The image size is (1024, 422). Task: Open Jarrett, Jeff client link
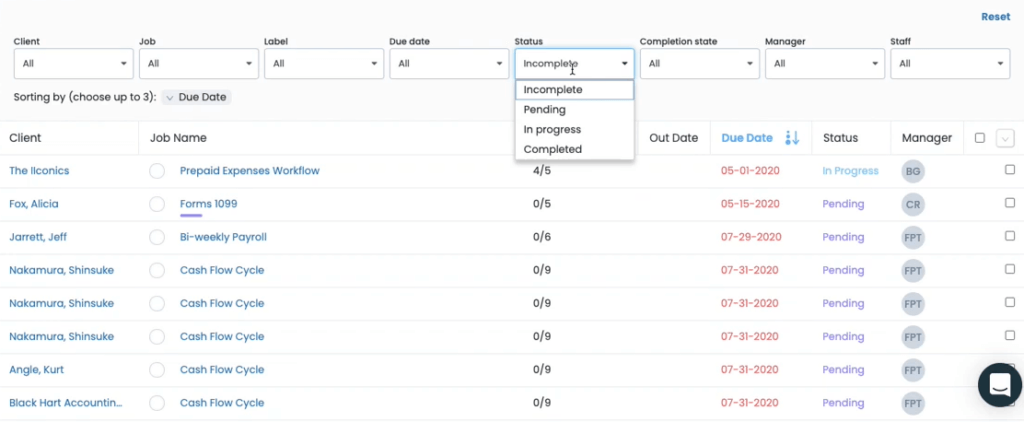coord(38,237)
